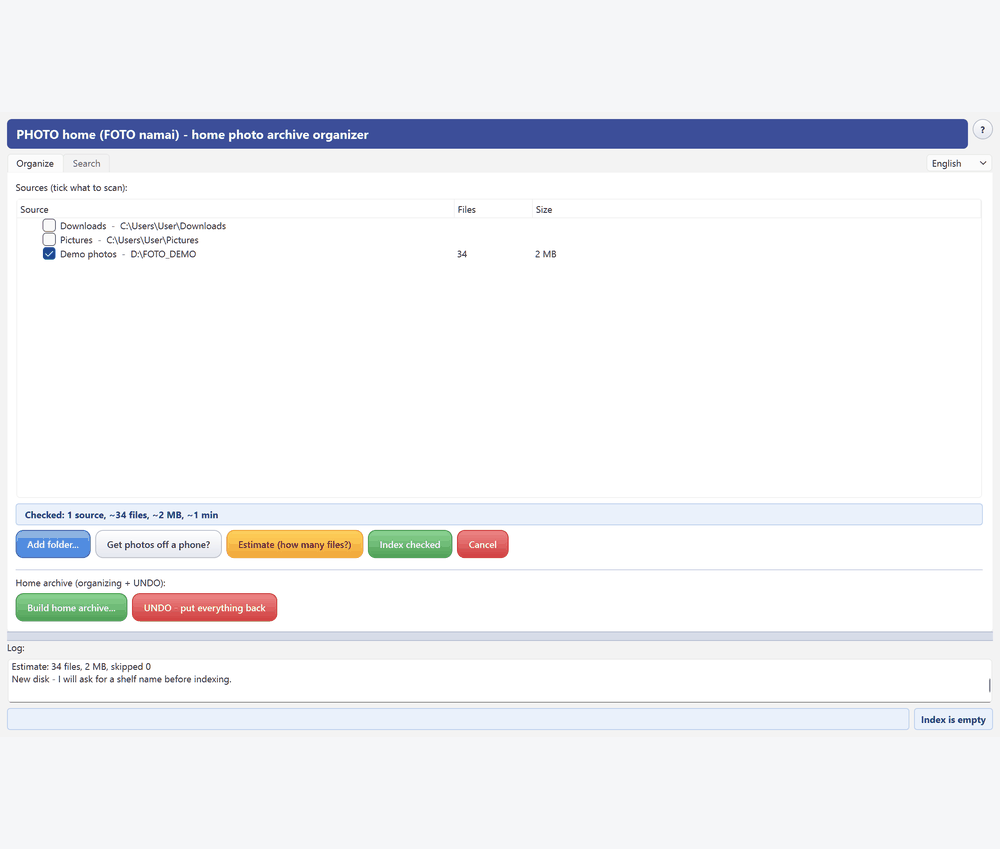Switch to the Search tab

tap(86, 163)
